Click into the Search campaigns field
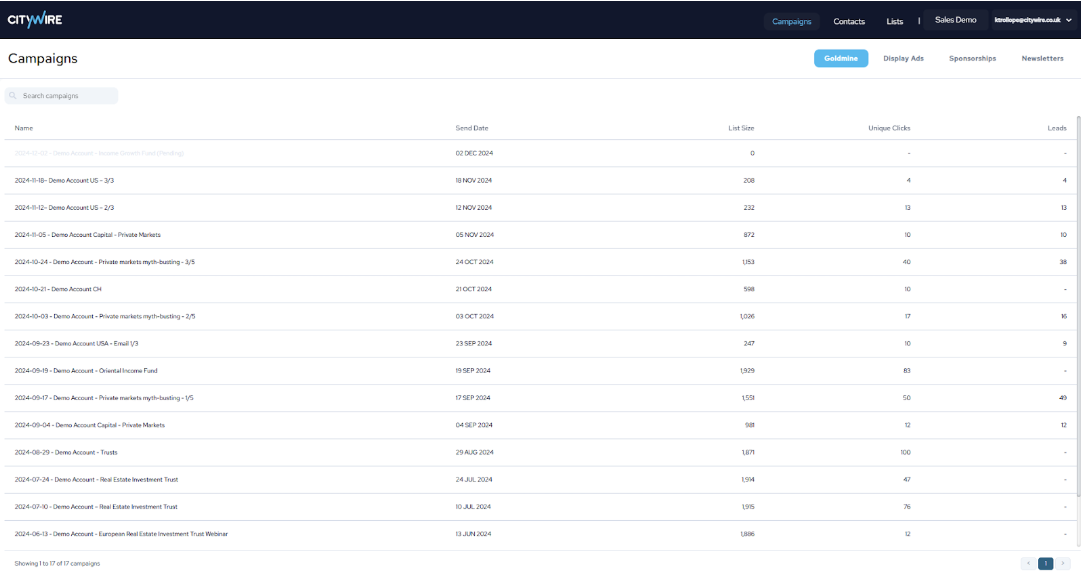Image resolution: width=1081 pixels, height=577 pixels. 65,96
